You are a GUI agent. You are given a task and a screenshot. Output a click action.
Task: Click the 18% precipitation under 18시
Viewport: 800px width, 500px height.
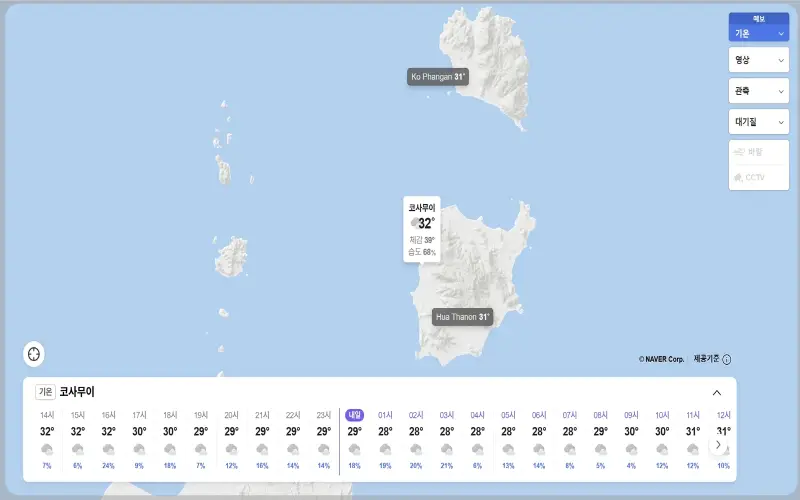click(x=170, y=466)
